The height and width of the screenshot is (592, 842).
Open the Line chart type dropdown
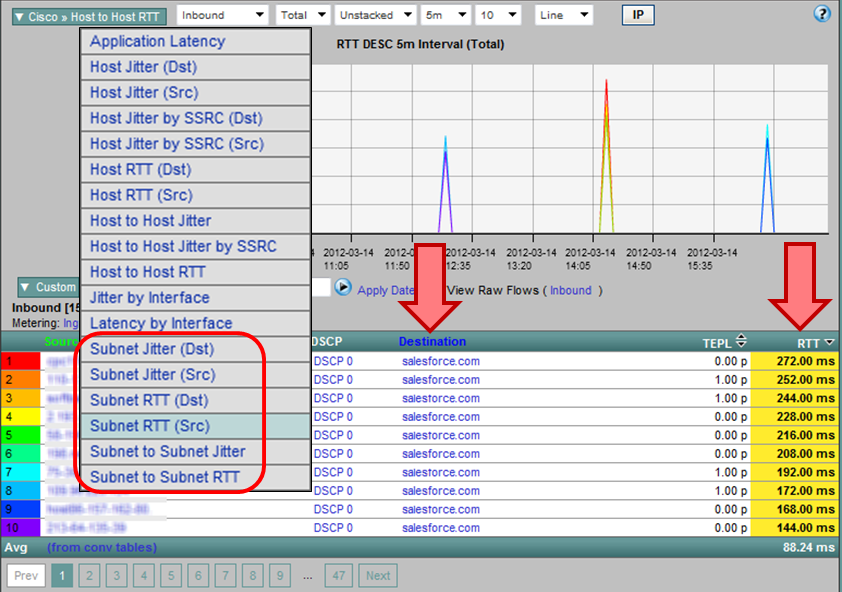coord(564,15)
